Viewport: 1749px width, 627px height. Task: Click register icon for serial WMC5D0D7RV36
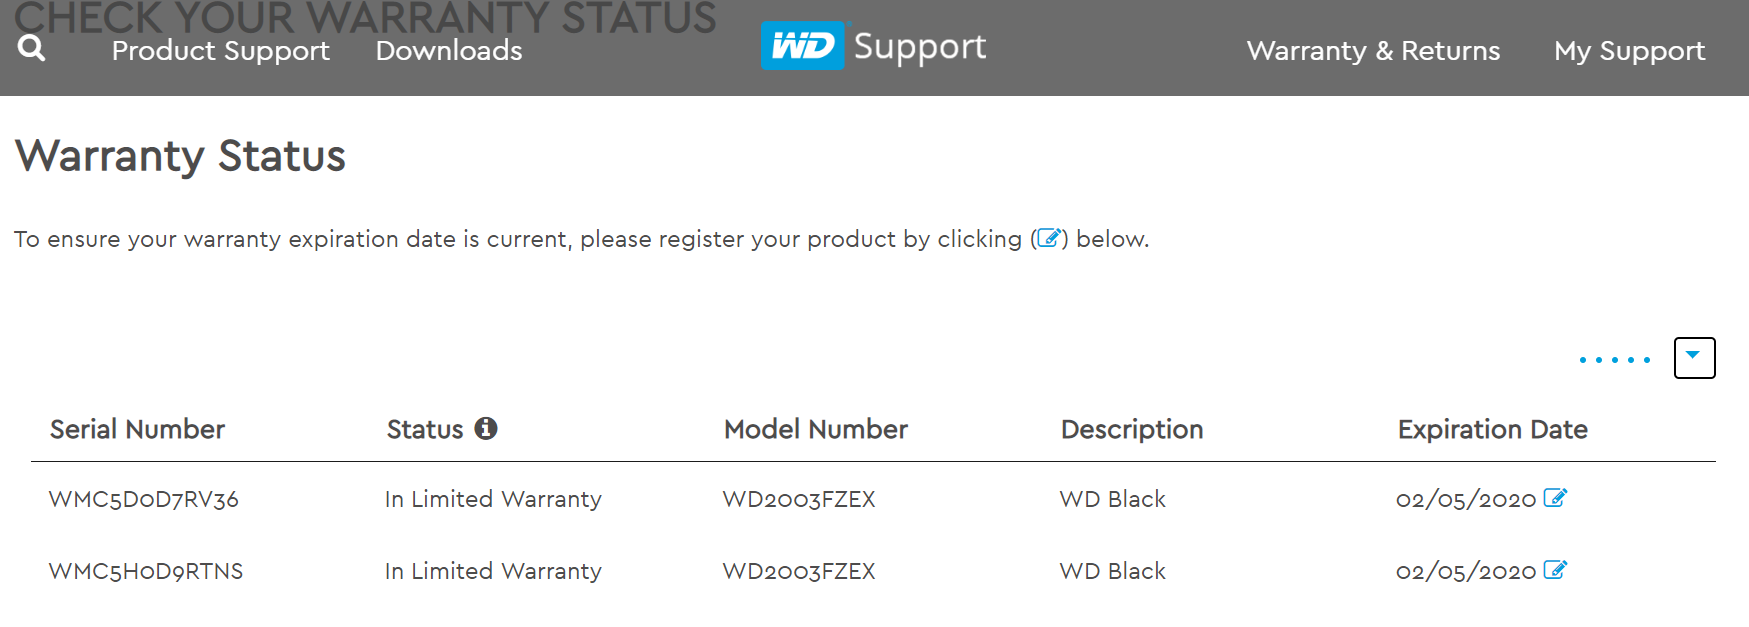click(x=1555, y=498)
